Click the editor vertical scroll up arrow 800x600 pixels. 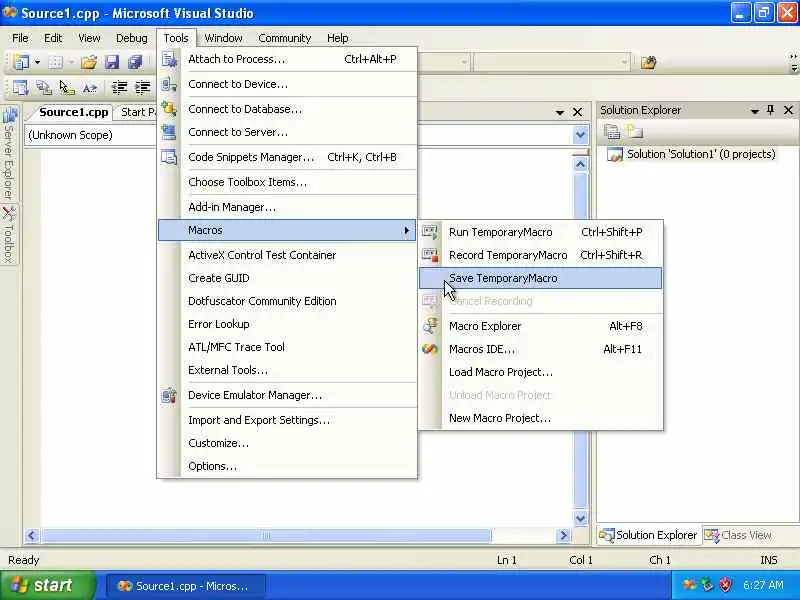(x=580, y=165)
